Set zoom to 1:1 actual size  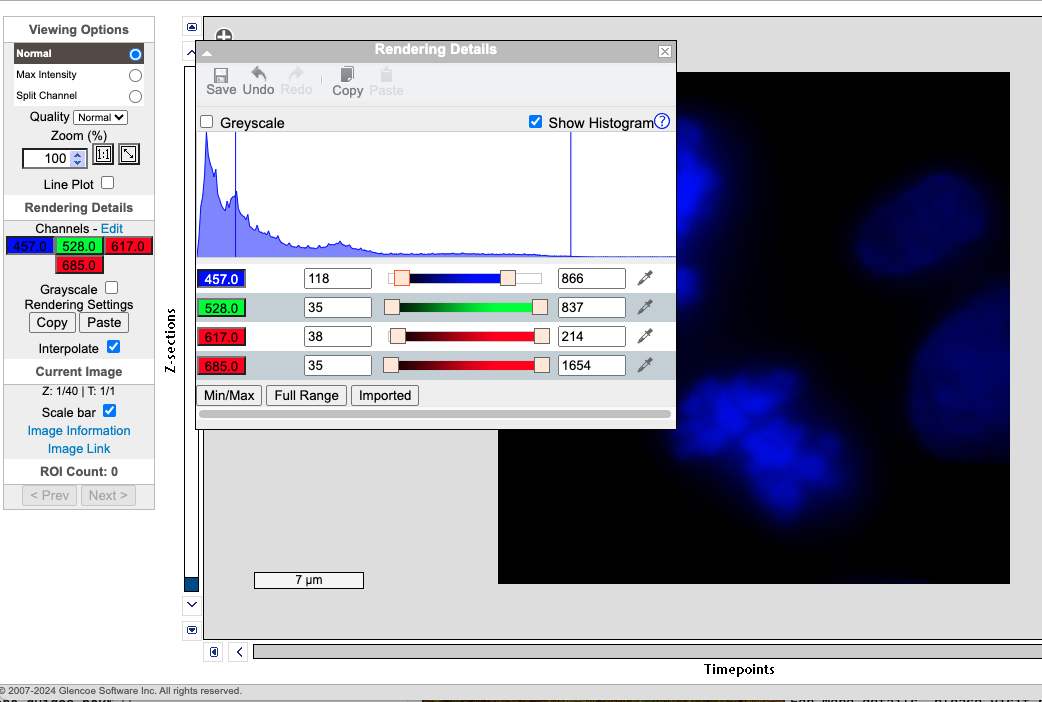(x=103, y=154)
